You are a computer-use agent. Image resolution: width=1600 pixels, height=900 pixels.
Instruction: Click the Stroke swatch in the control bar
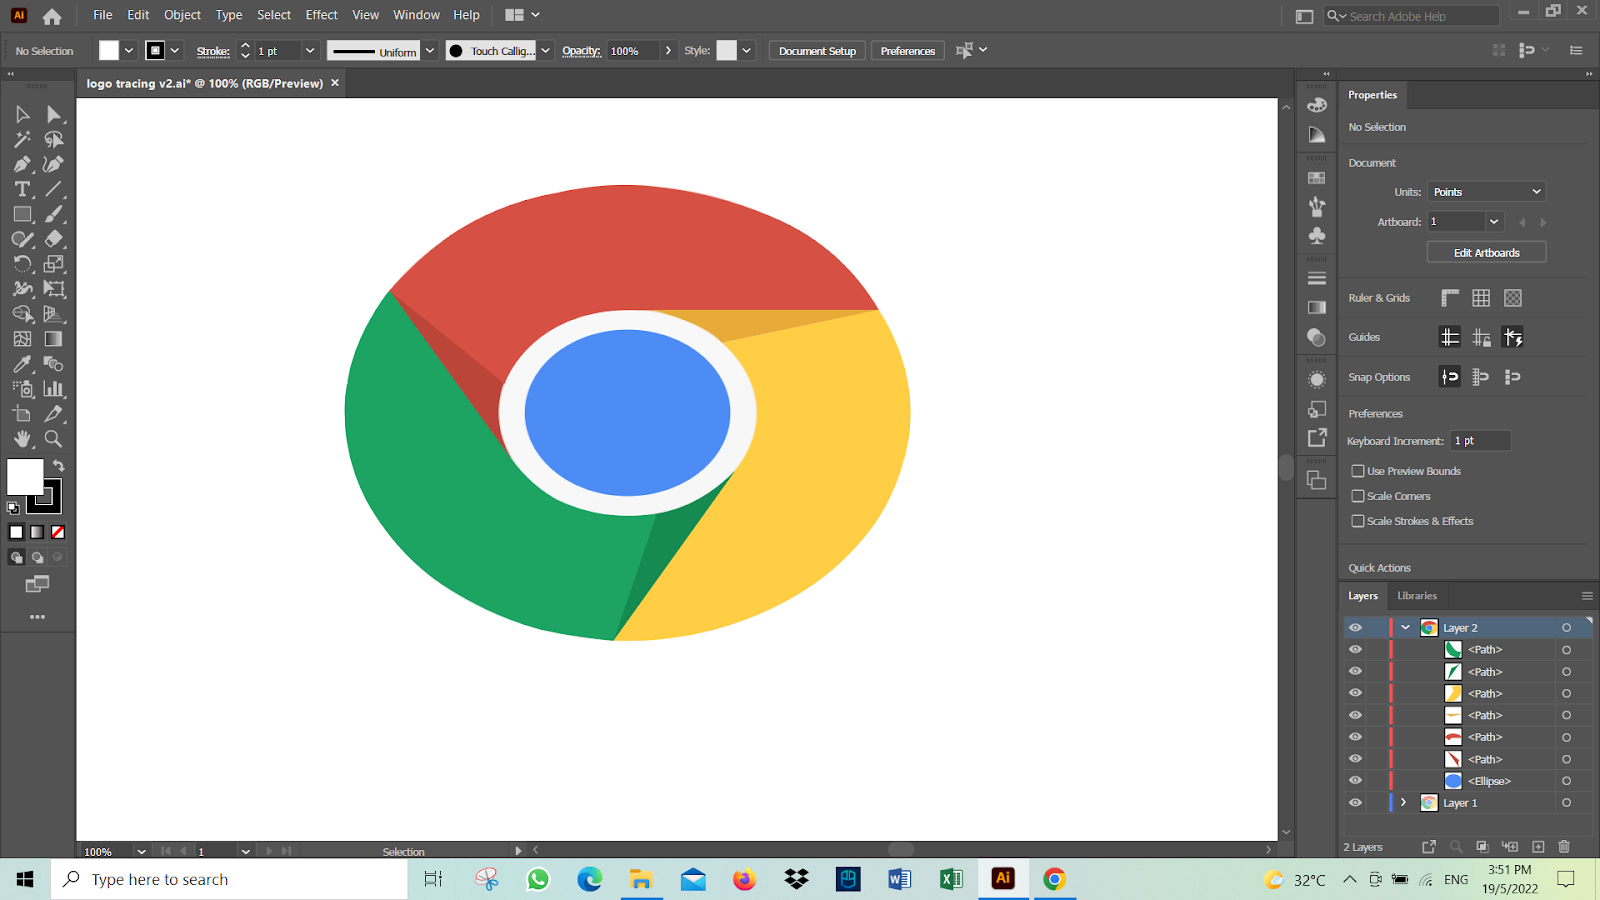(155, 51)
